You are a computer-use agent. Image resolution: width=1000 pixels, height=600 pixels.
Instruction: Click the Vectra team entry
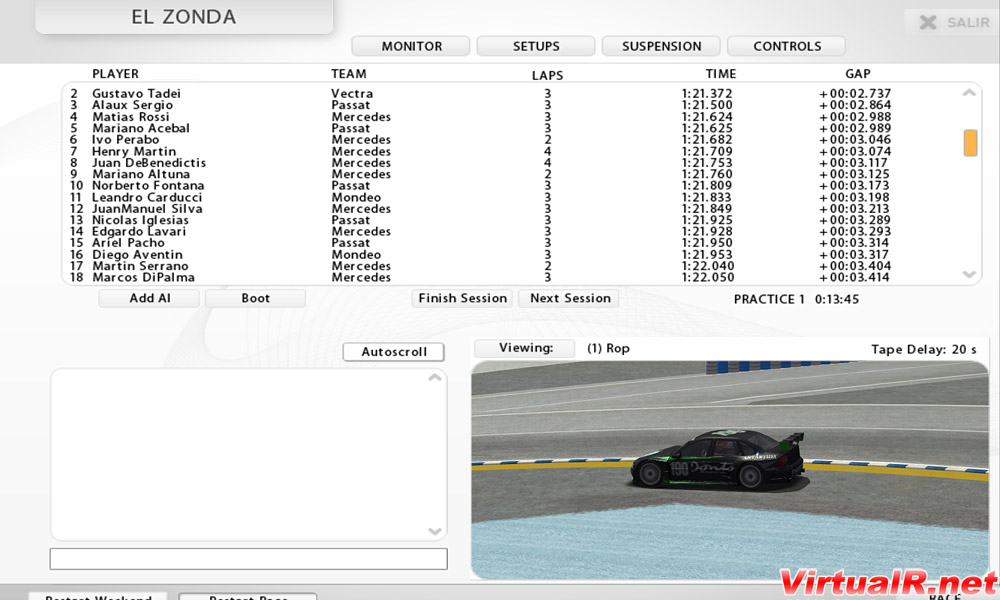point(352,94)
